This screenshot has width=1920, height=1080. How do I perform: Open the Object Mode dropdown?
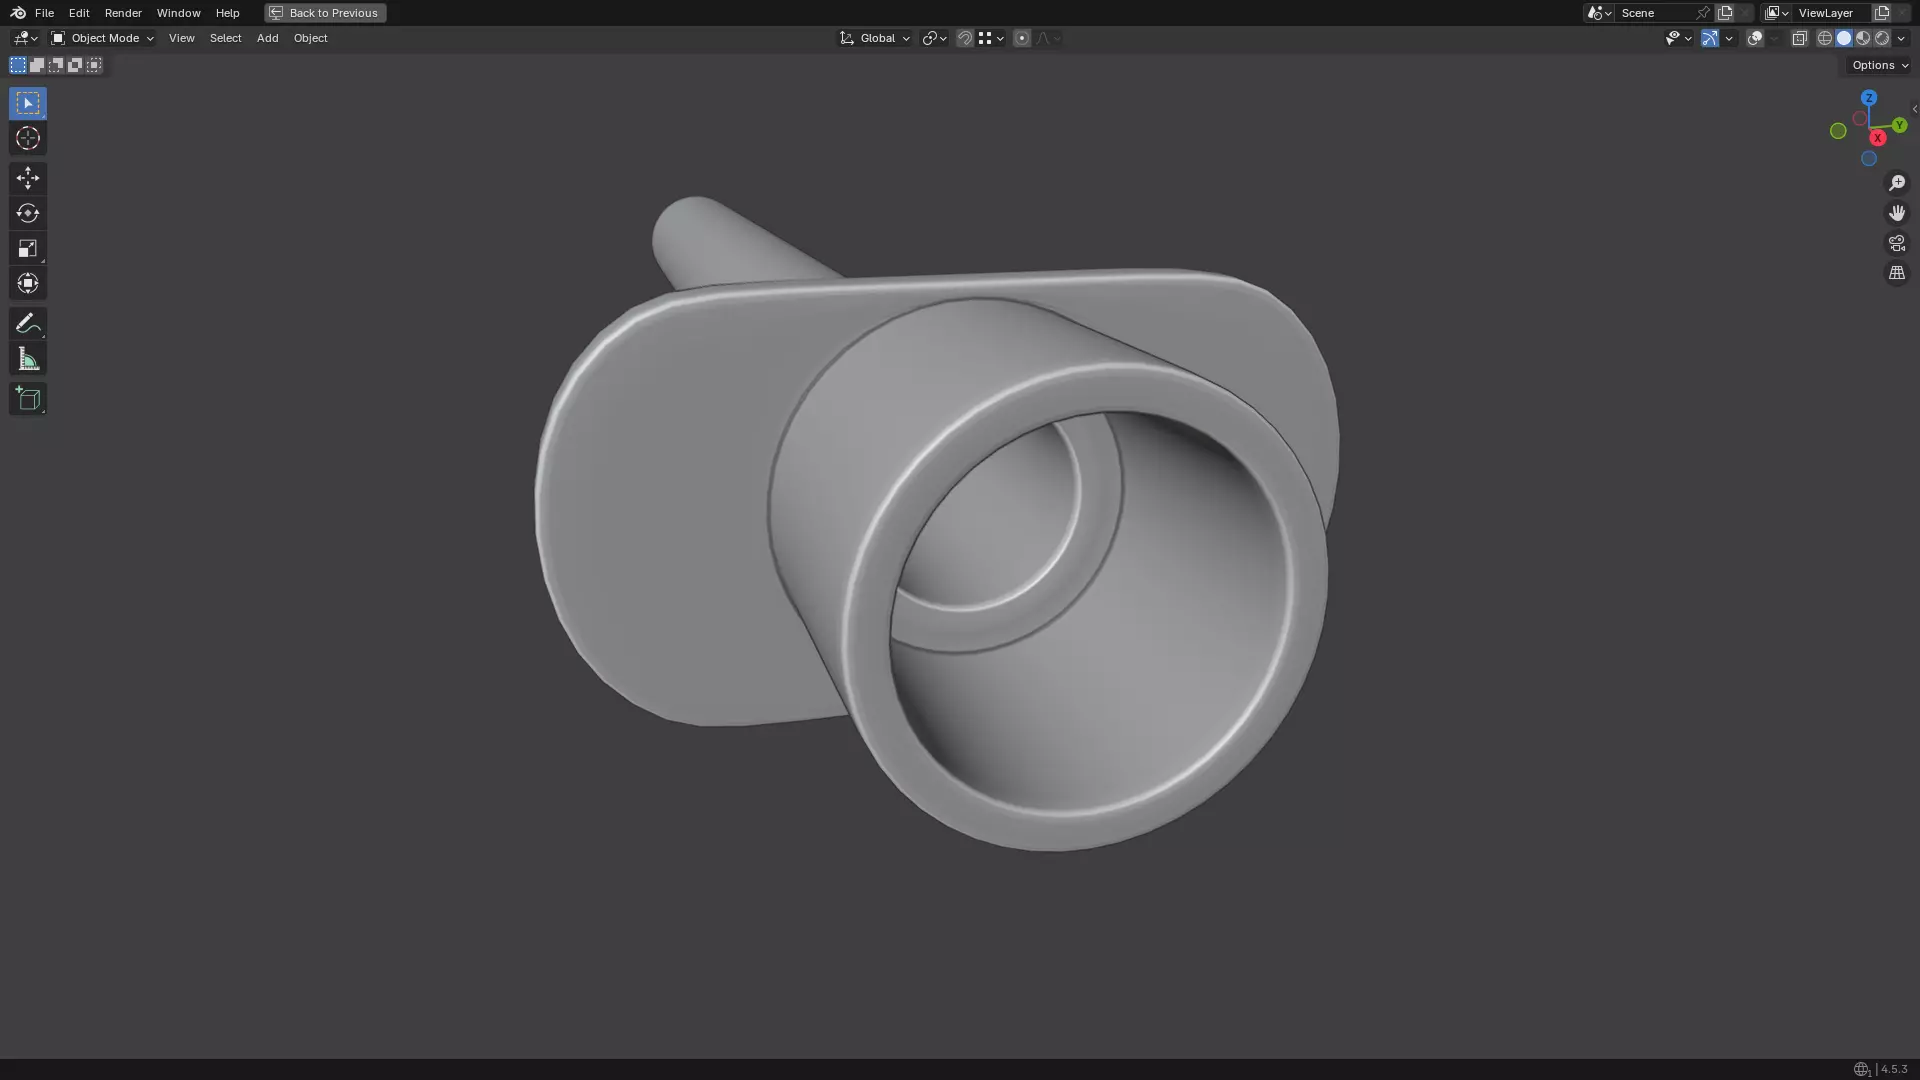coord(103,38)
